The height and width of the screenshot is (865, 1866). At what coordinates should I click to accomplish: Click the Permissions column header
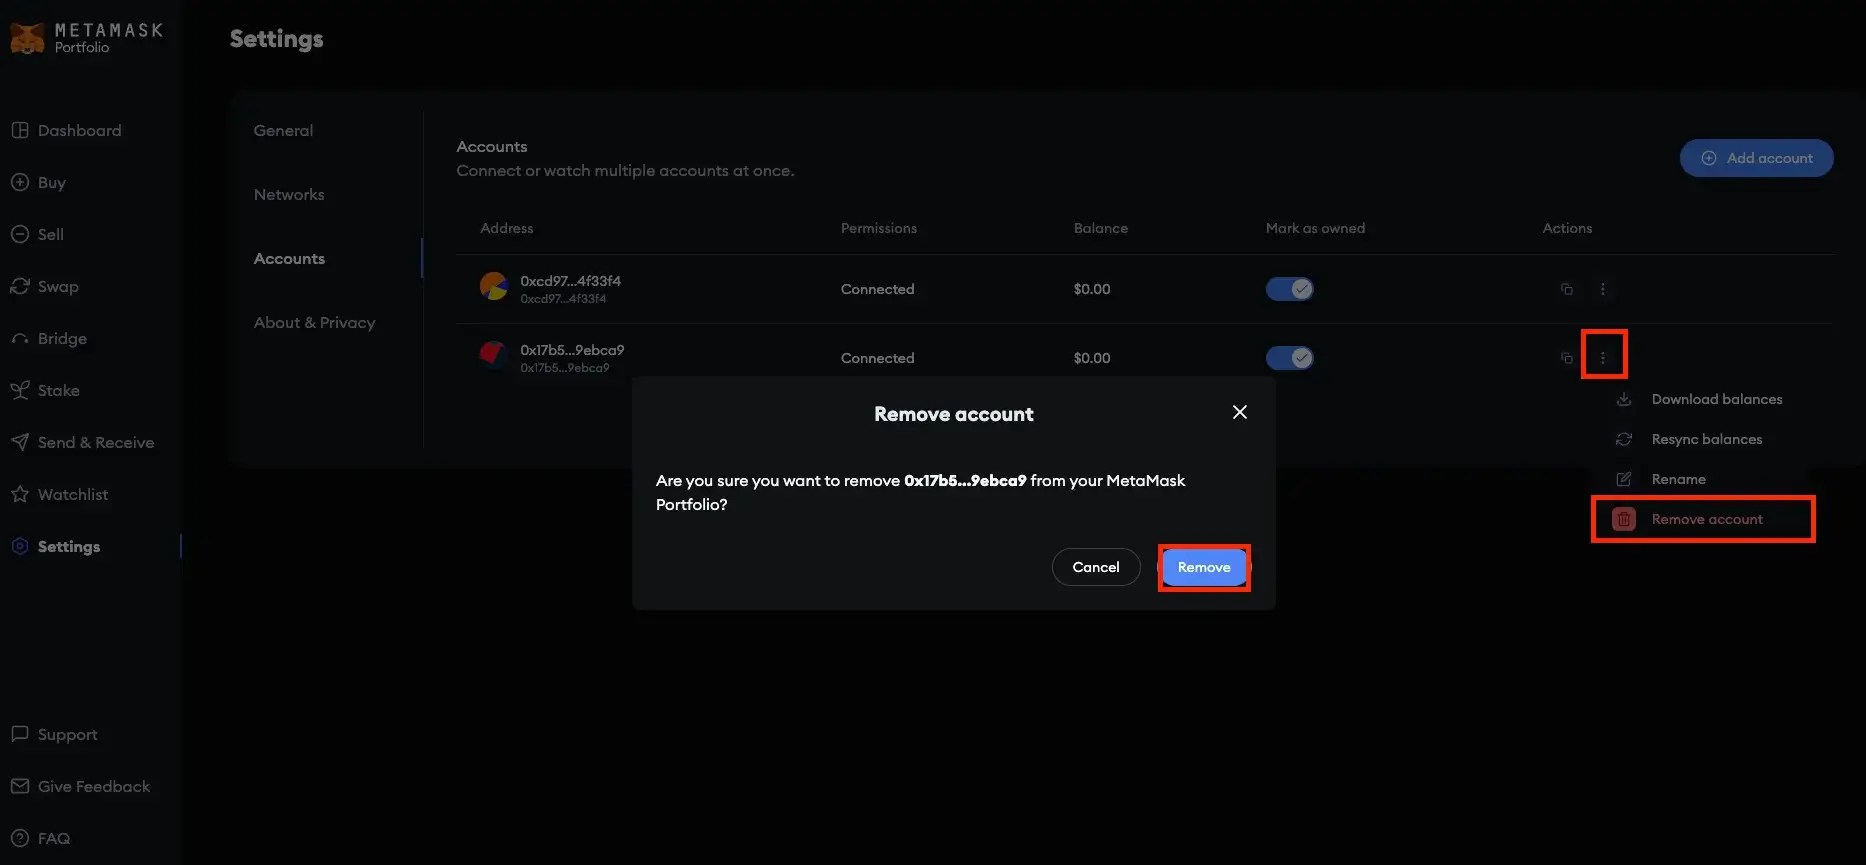click(878, 228)
